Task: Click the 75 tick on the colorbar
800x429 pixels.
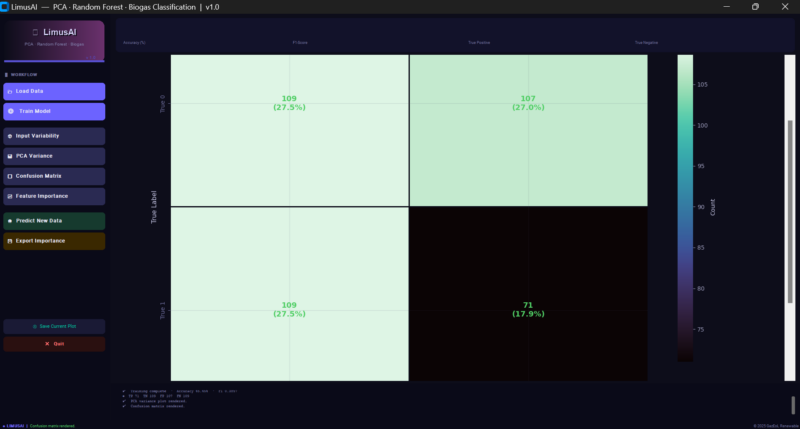Action: (701, 330)
